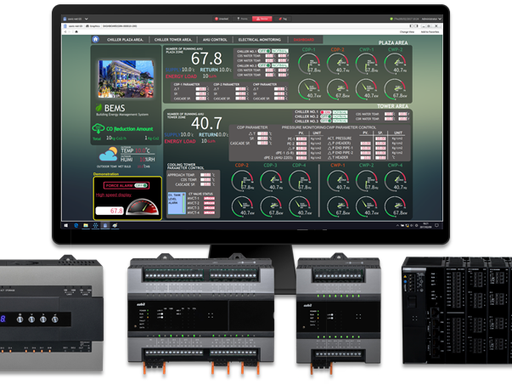Click the CT tank level alarm bar
The image size is (512, 384).
click(184, 203)
